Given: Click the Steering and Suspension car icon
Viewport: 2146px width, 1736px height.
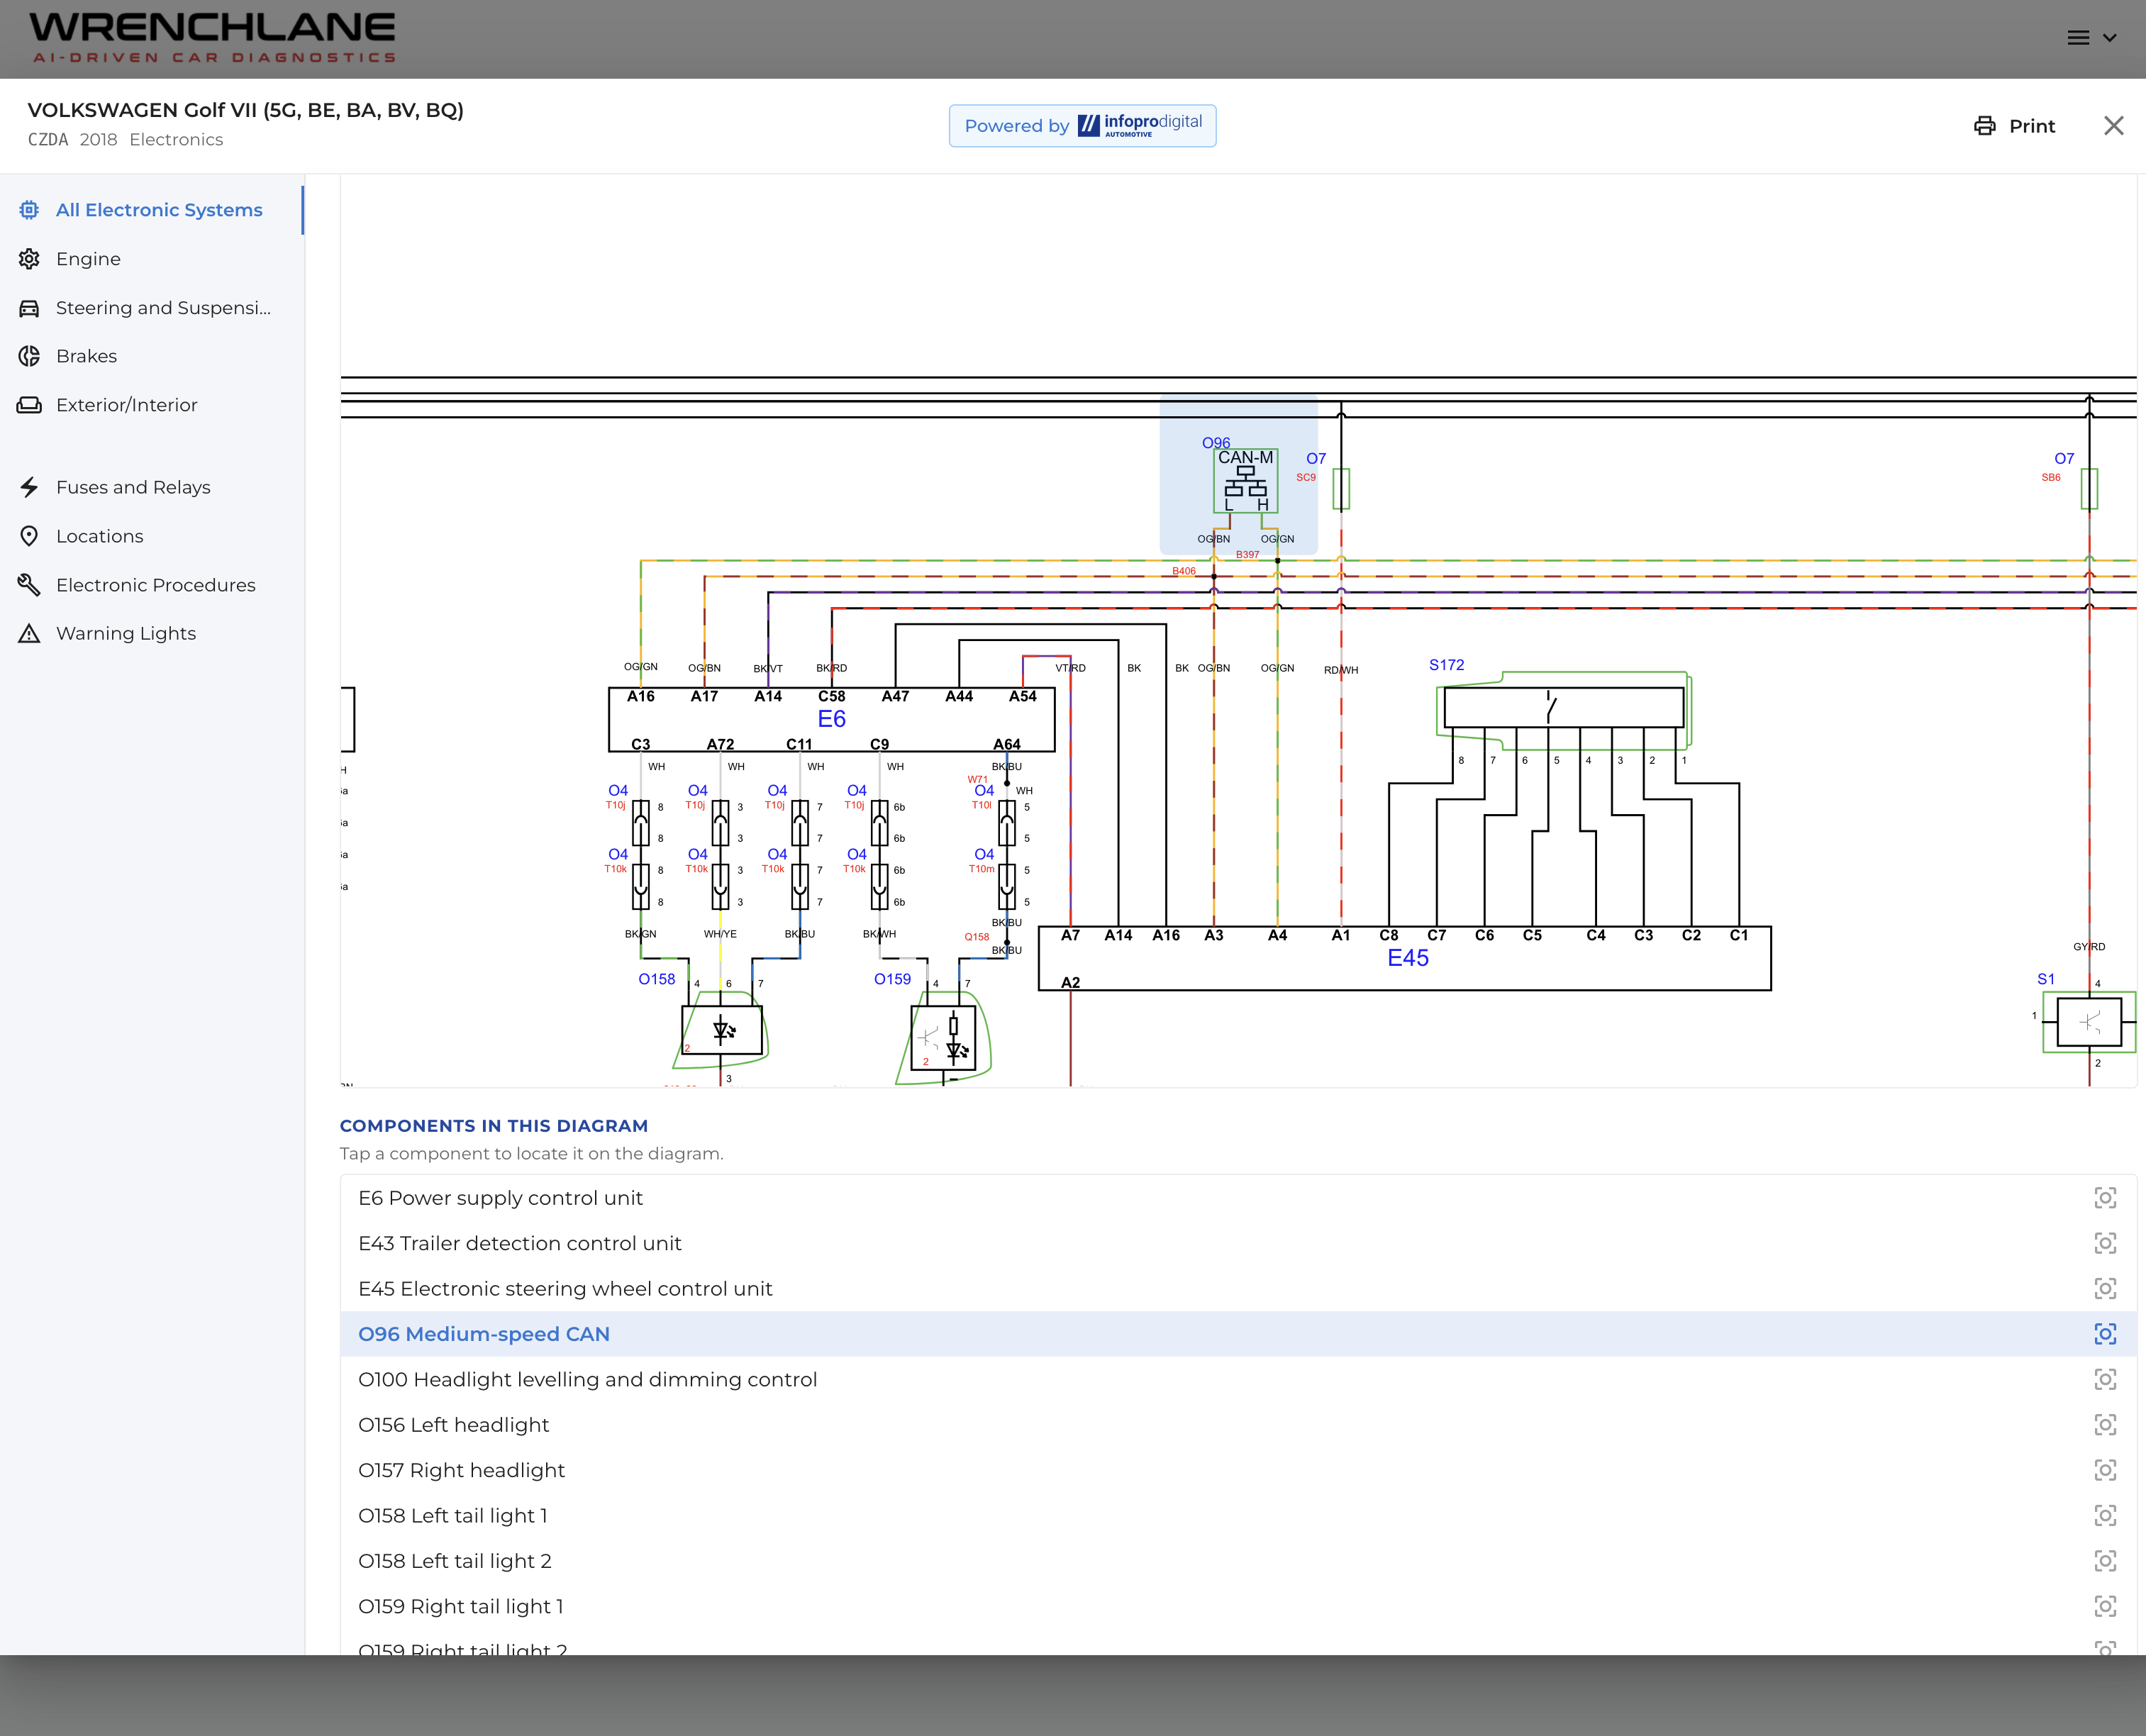Looking at the screenshot, I should tap(29, 308).
